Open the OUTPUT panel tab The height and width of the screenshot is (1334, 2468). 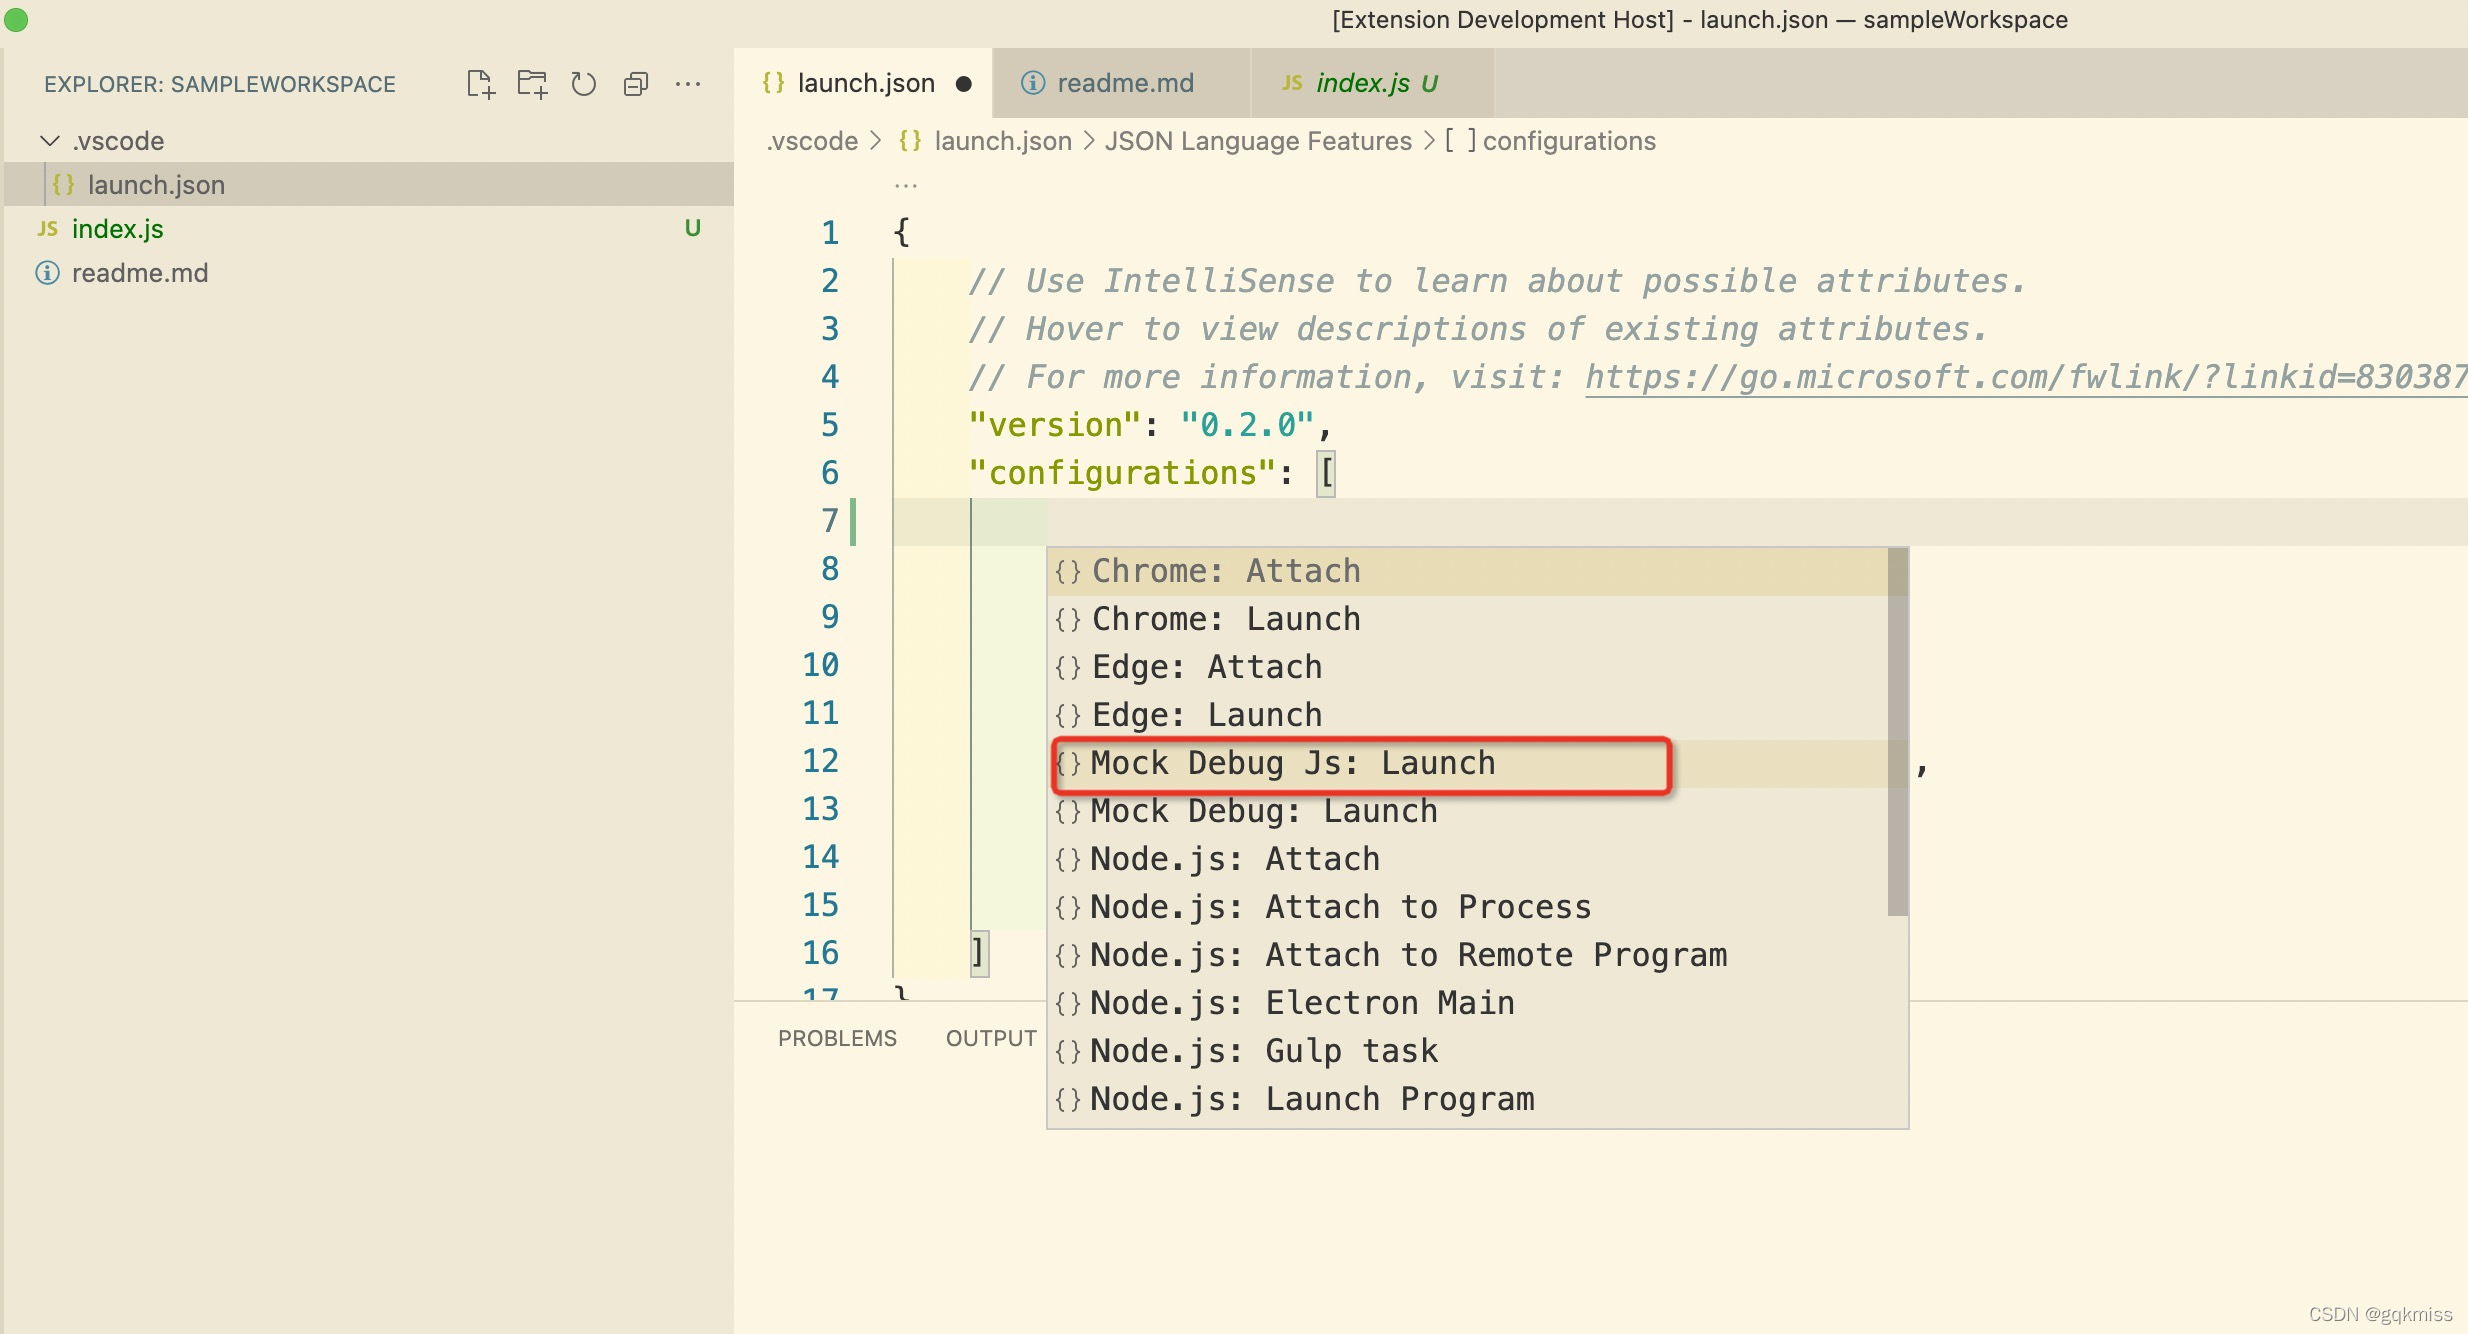point(991,1039)
